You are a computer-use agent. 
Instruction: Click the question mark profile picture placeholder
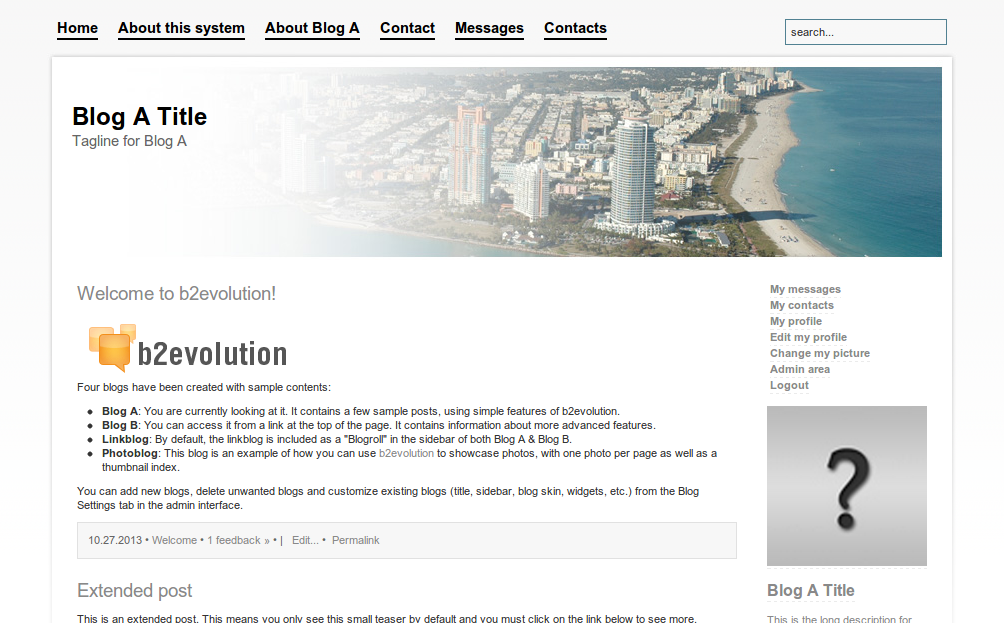(x=846, y=486)
